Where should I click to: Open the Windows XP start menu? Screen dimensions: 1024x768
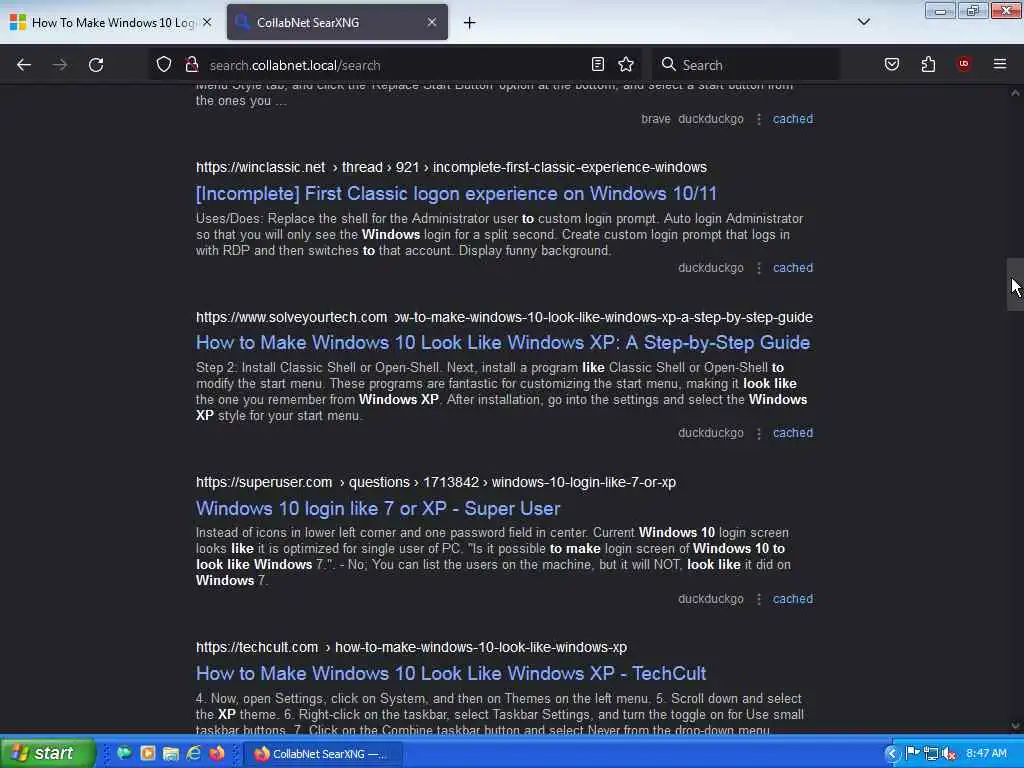pyautogui.click(x=47, y=753)
